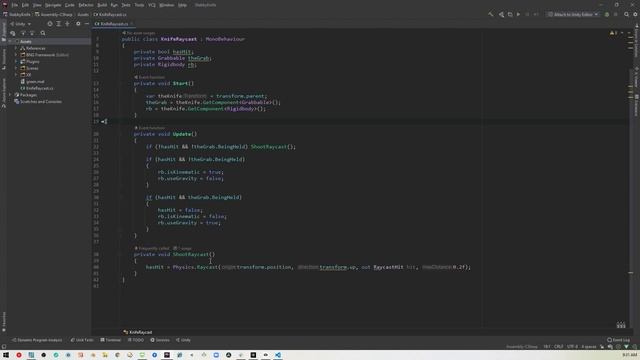The height and width of the screenshot is (360, 640).
Task: Click the explorer search magnifier icon
Action: (43, 33)
